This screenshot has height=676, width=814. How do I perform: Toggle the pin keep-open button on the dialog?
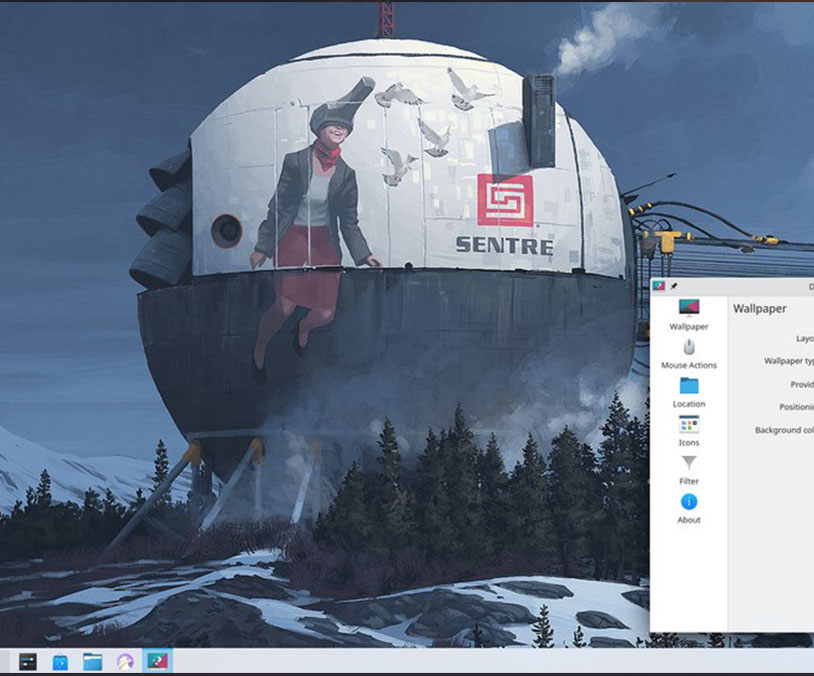click(x=673, y=285)
